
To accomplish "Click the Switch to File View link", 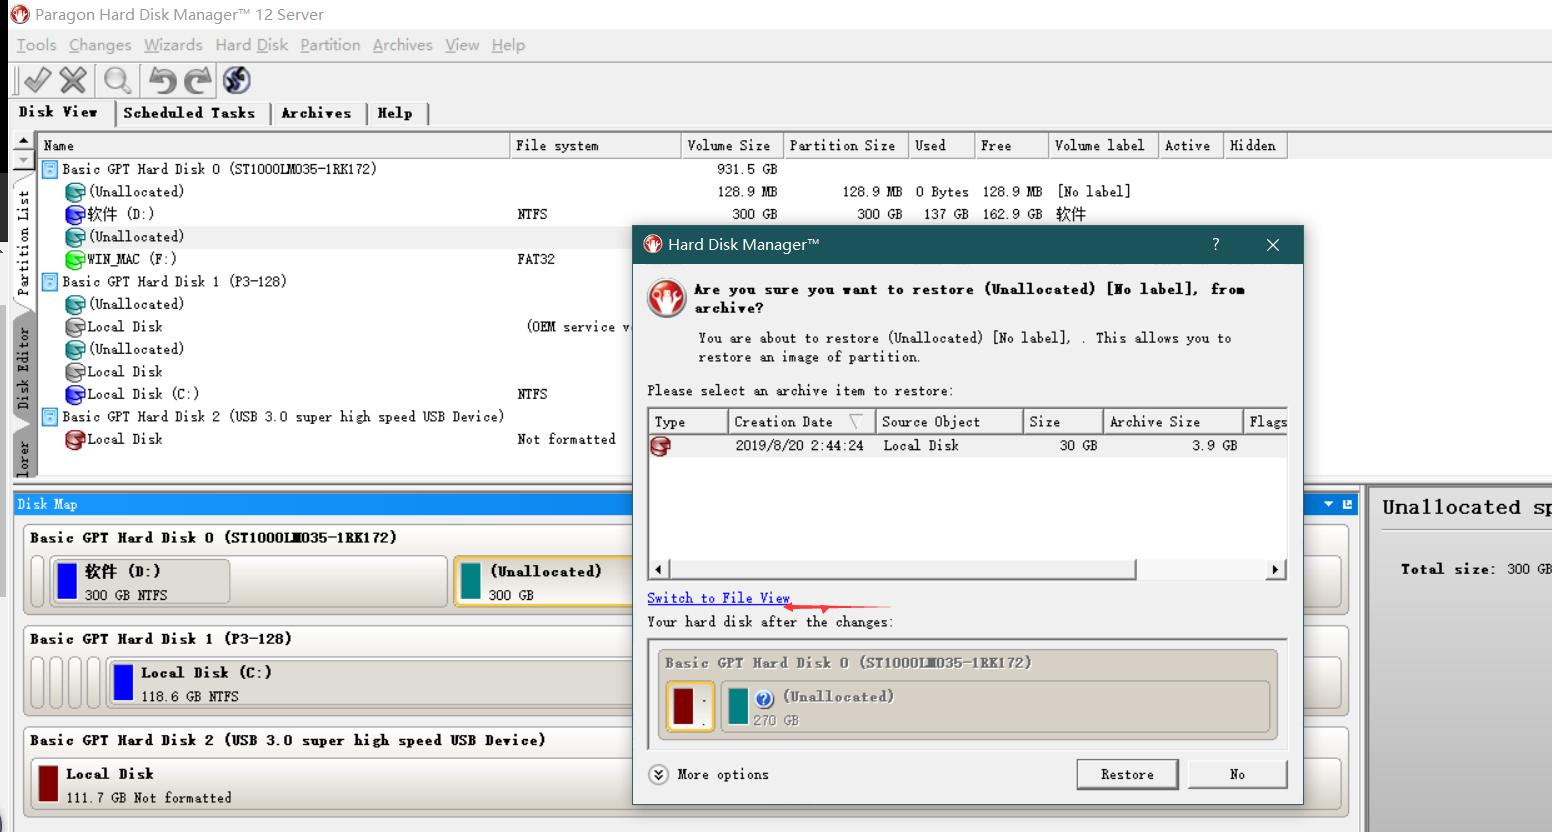I will click(718, 598).
